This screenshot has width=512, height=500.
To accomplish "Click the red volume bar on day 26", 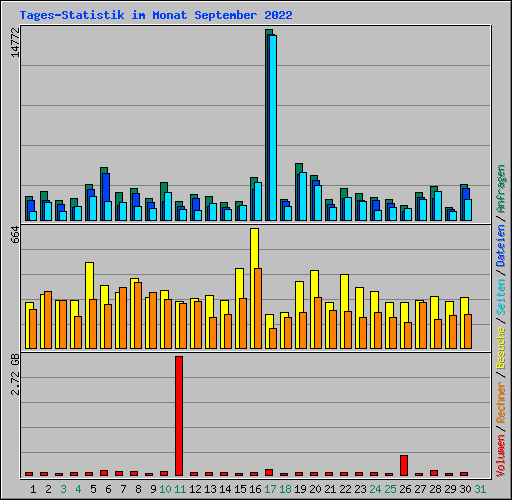I will (x=404, y=465).
